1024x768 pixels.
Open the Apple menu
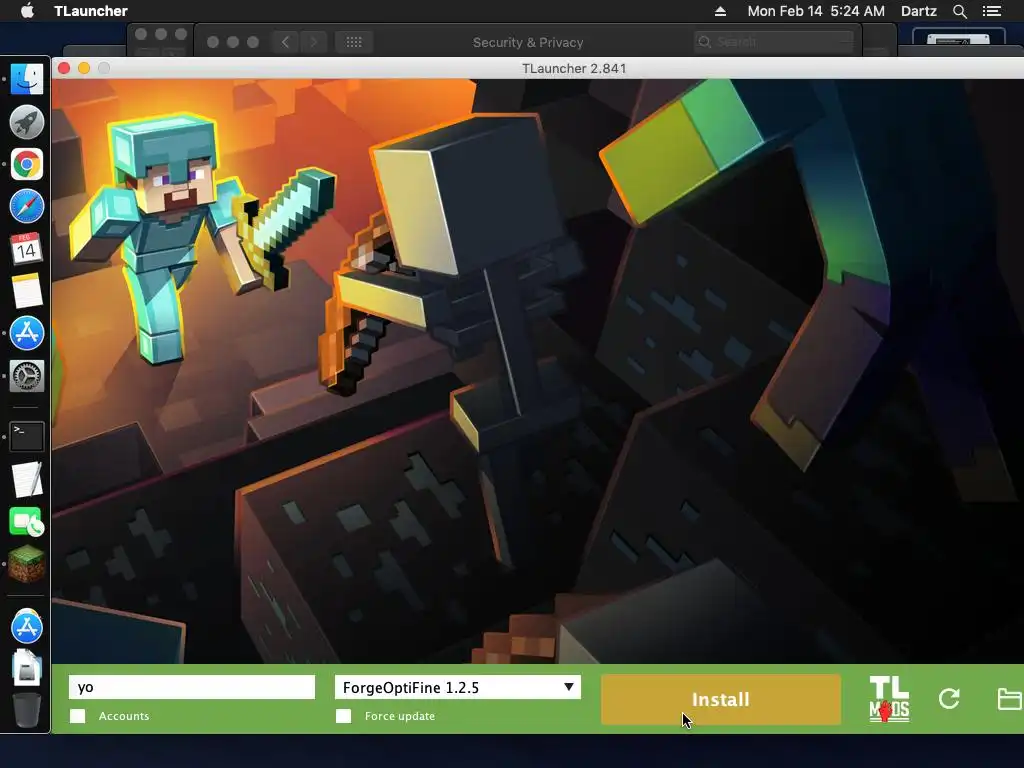tap(27, 11)
